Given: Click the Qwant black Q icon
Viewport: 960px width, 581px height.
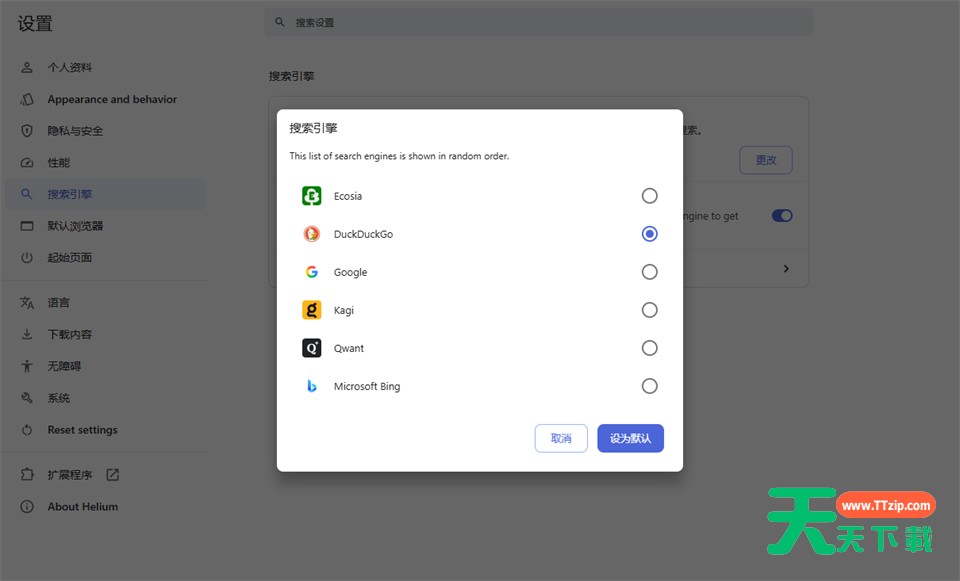Looking at the screenshot, I should 312,348.
